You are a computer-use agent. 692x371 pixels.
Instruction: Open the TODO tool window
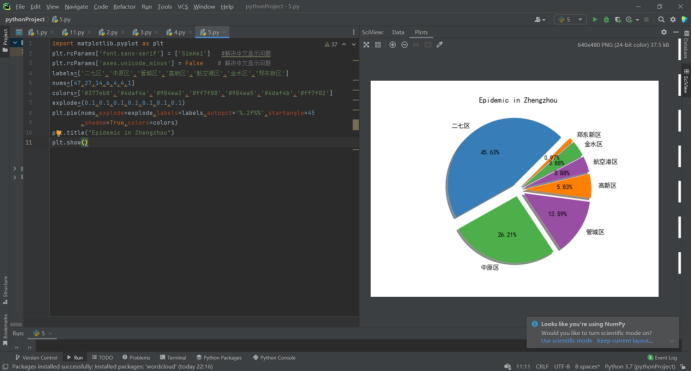(x=102, y=358)
